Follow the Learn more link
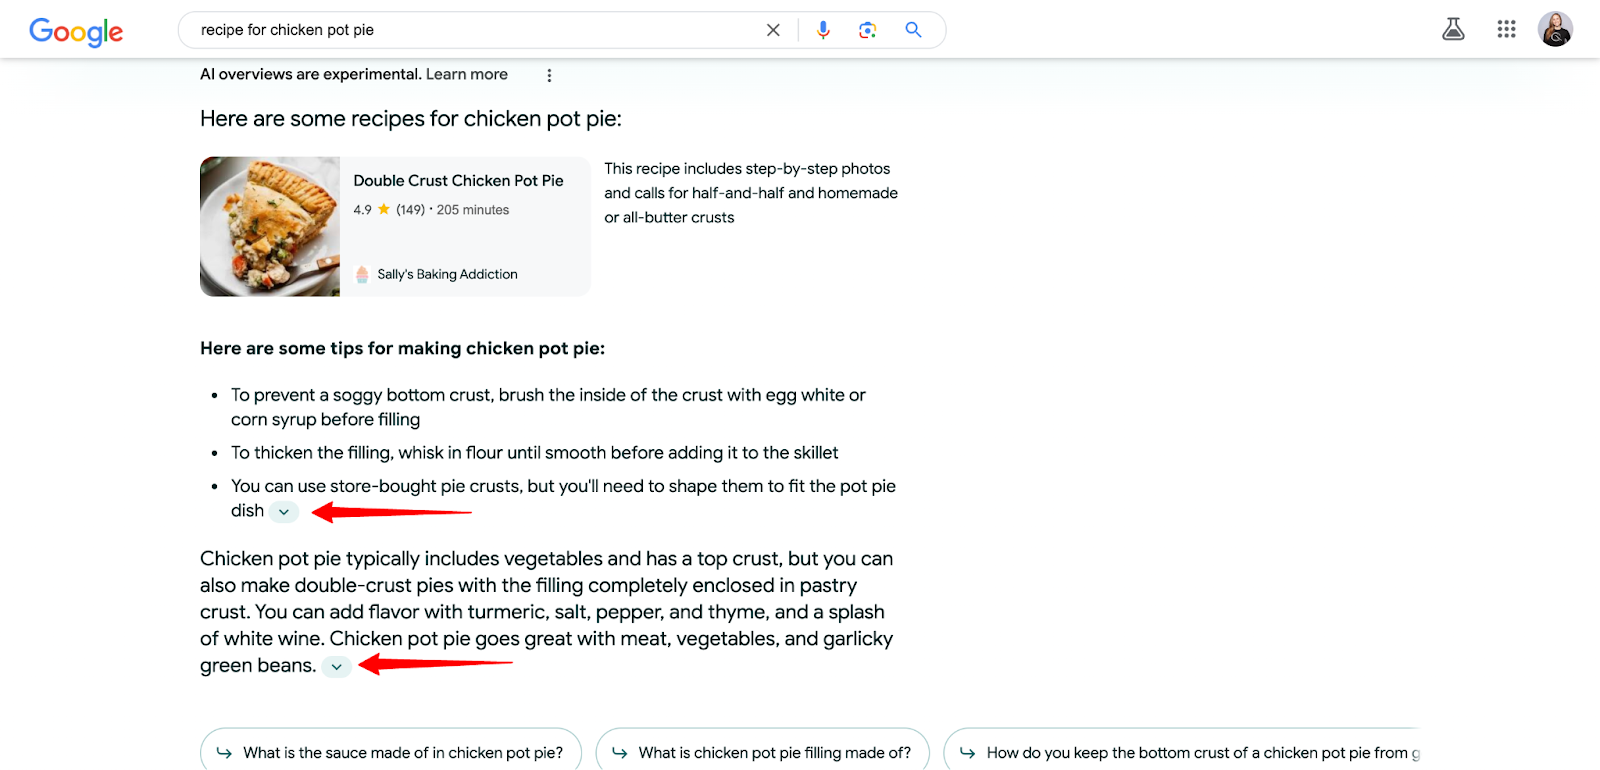1600x770 pixels. point(467,74)
